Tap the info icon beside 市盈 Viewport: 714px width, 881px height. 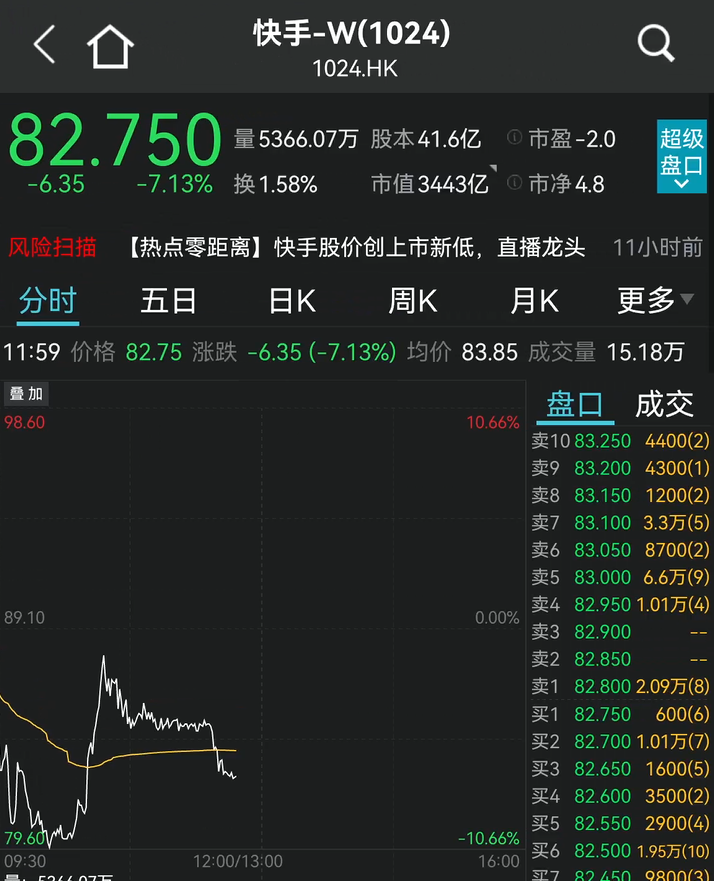pos(514,138)
